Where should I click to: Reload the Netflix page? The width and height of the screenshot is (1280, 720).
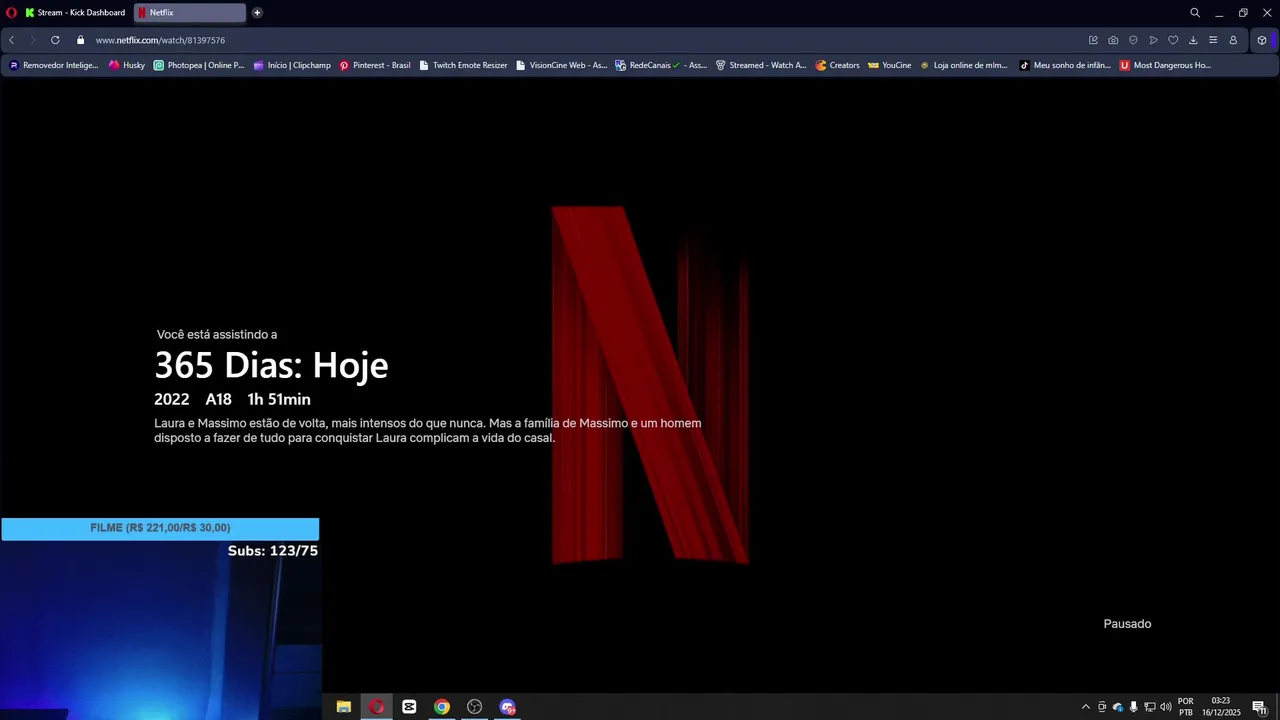(55, 40)
